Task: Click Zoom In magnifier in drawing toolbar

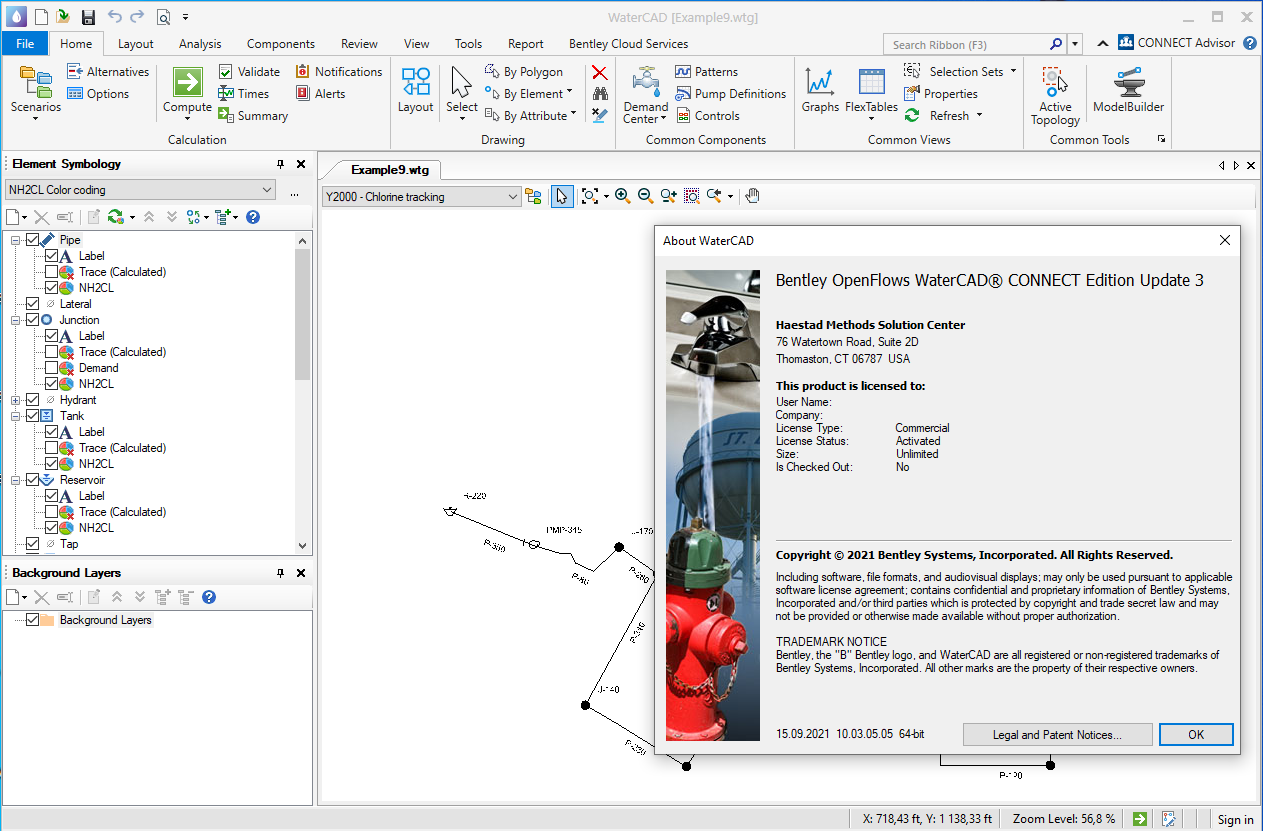Action: [622, 196]
